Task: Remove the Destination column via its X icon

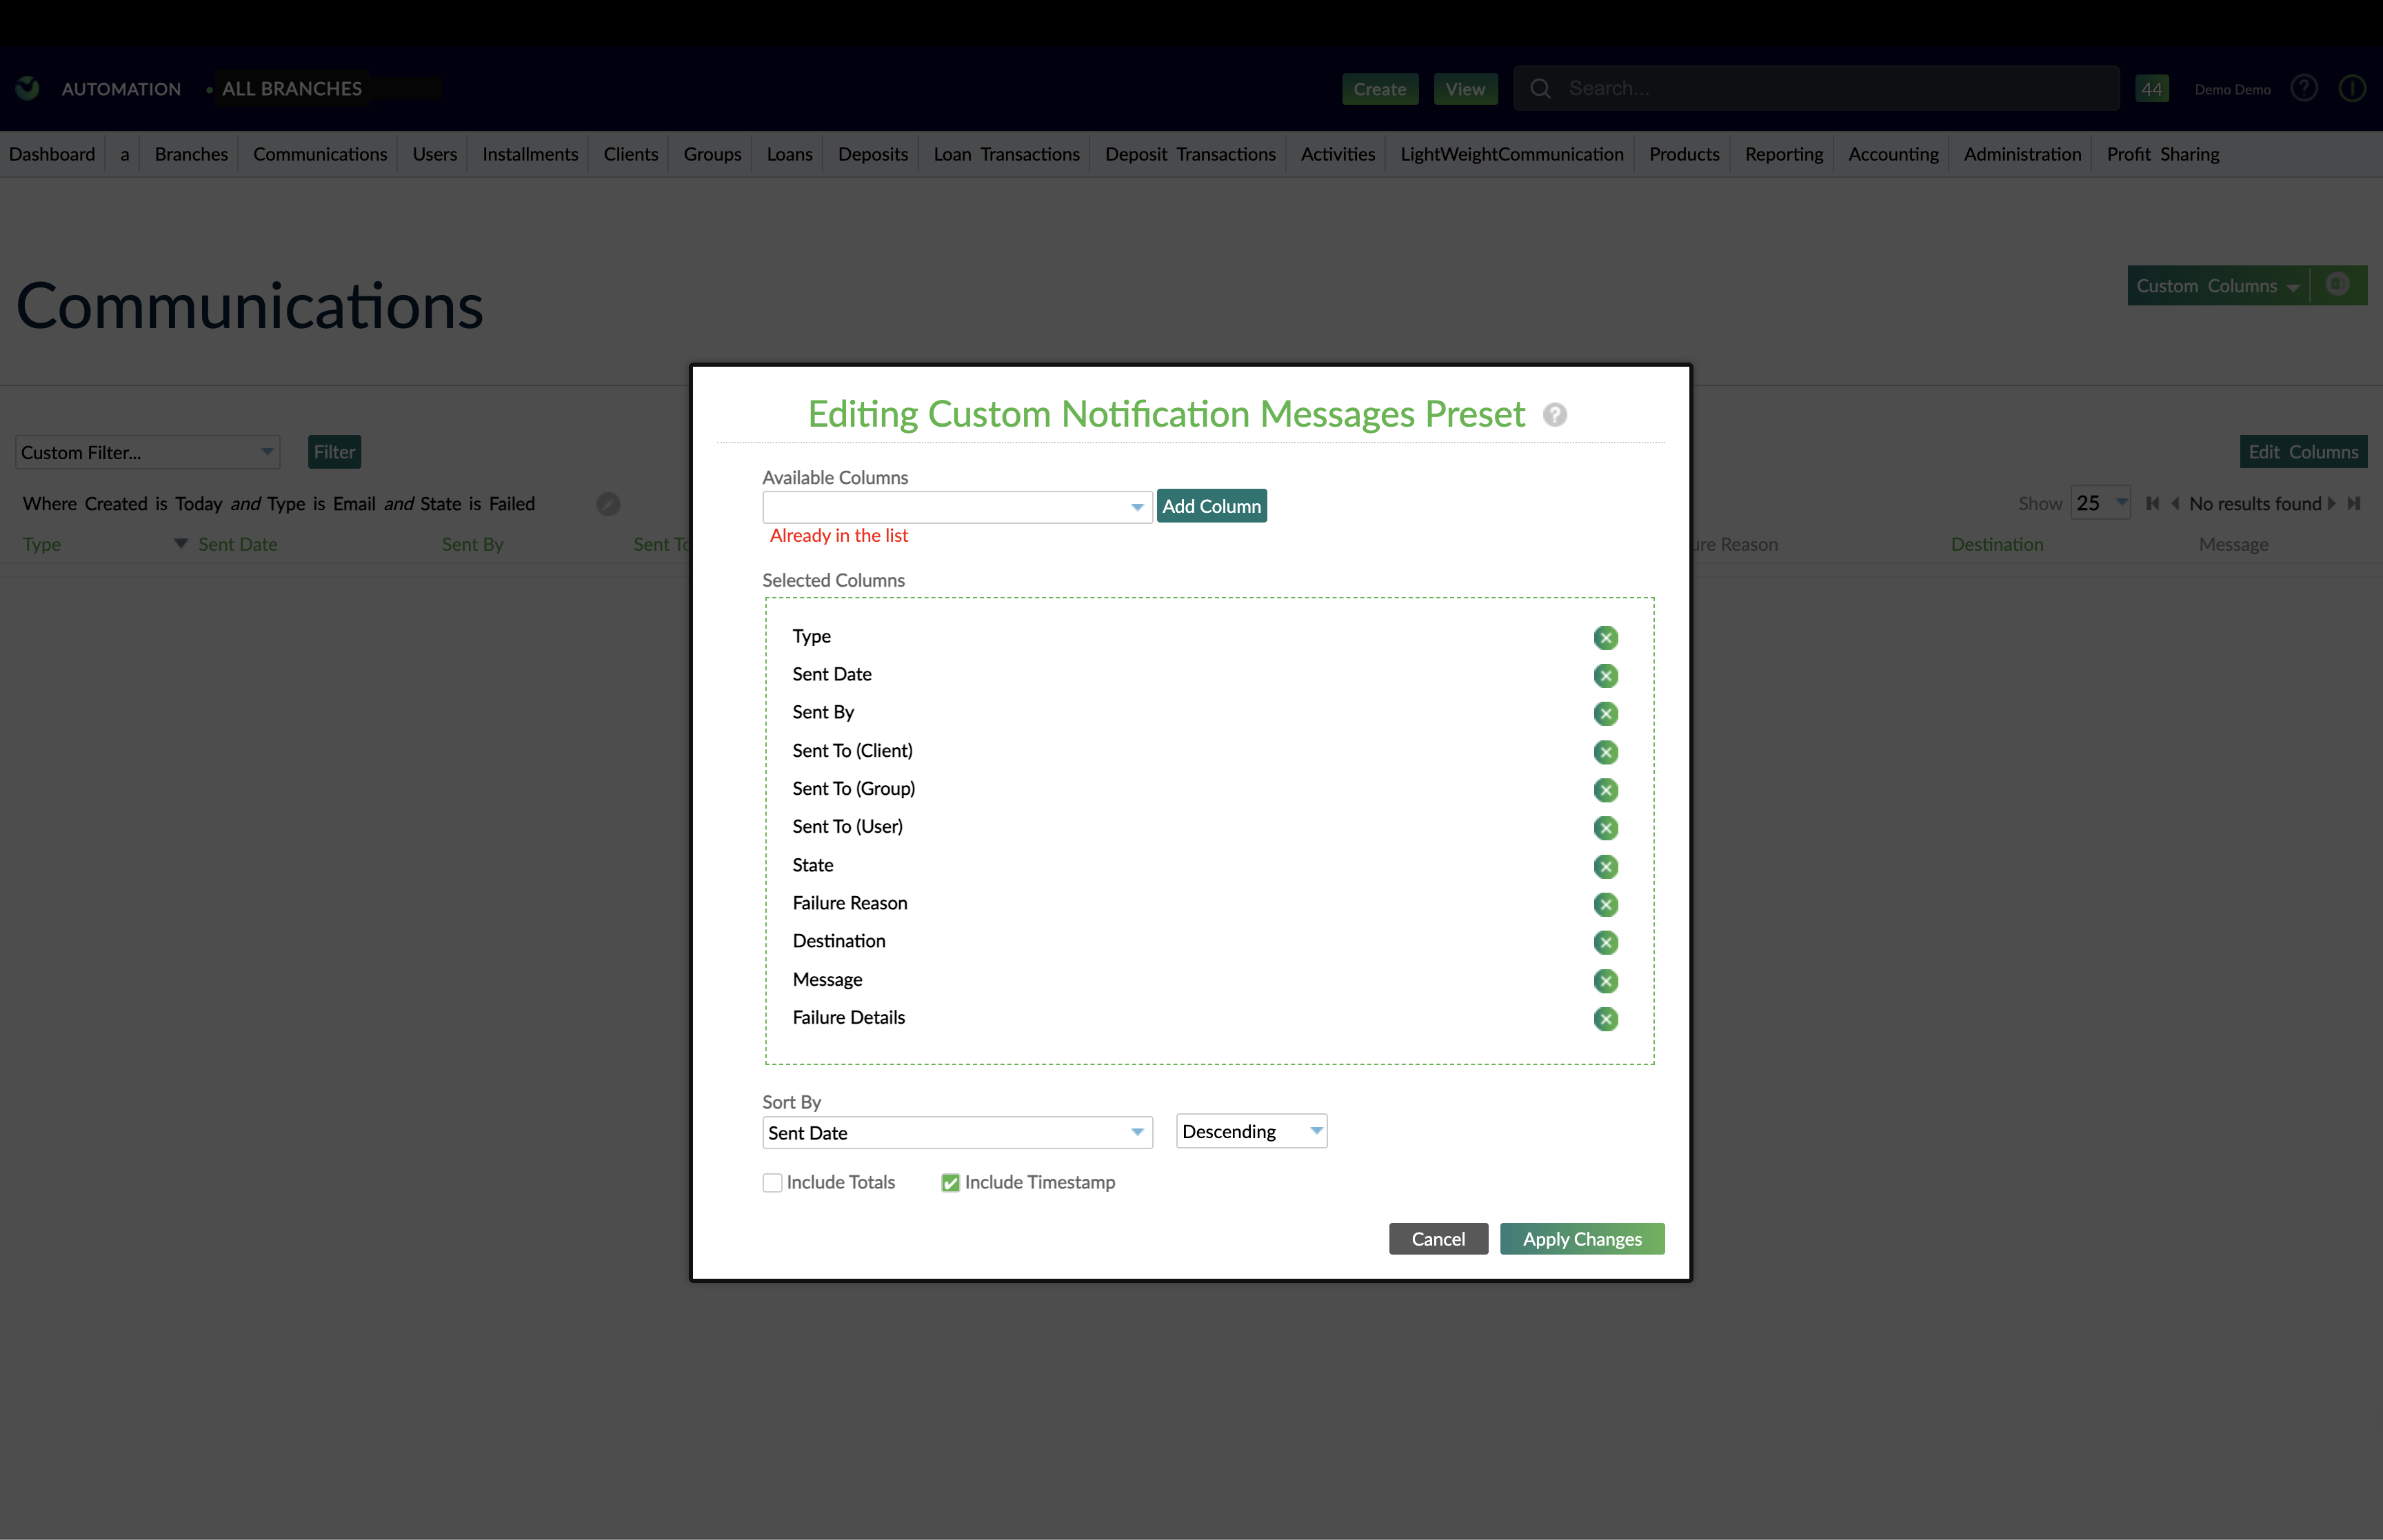Action: pos(1606,942)
